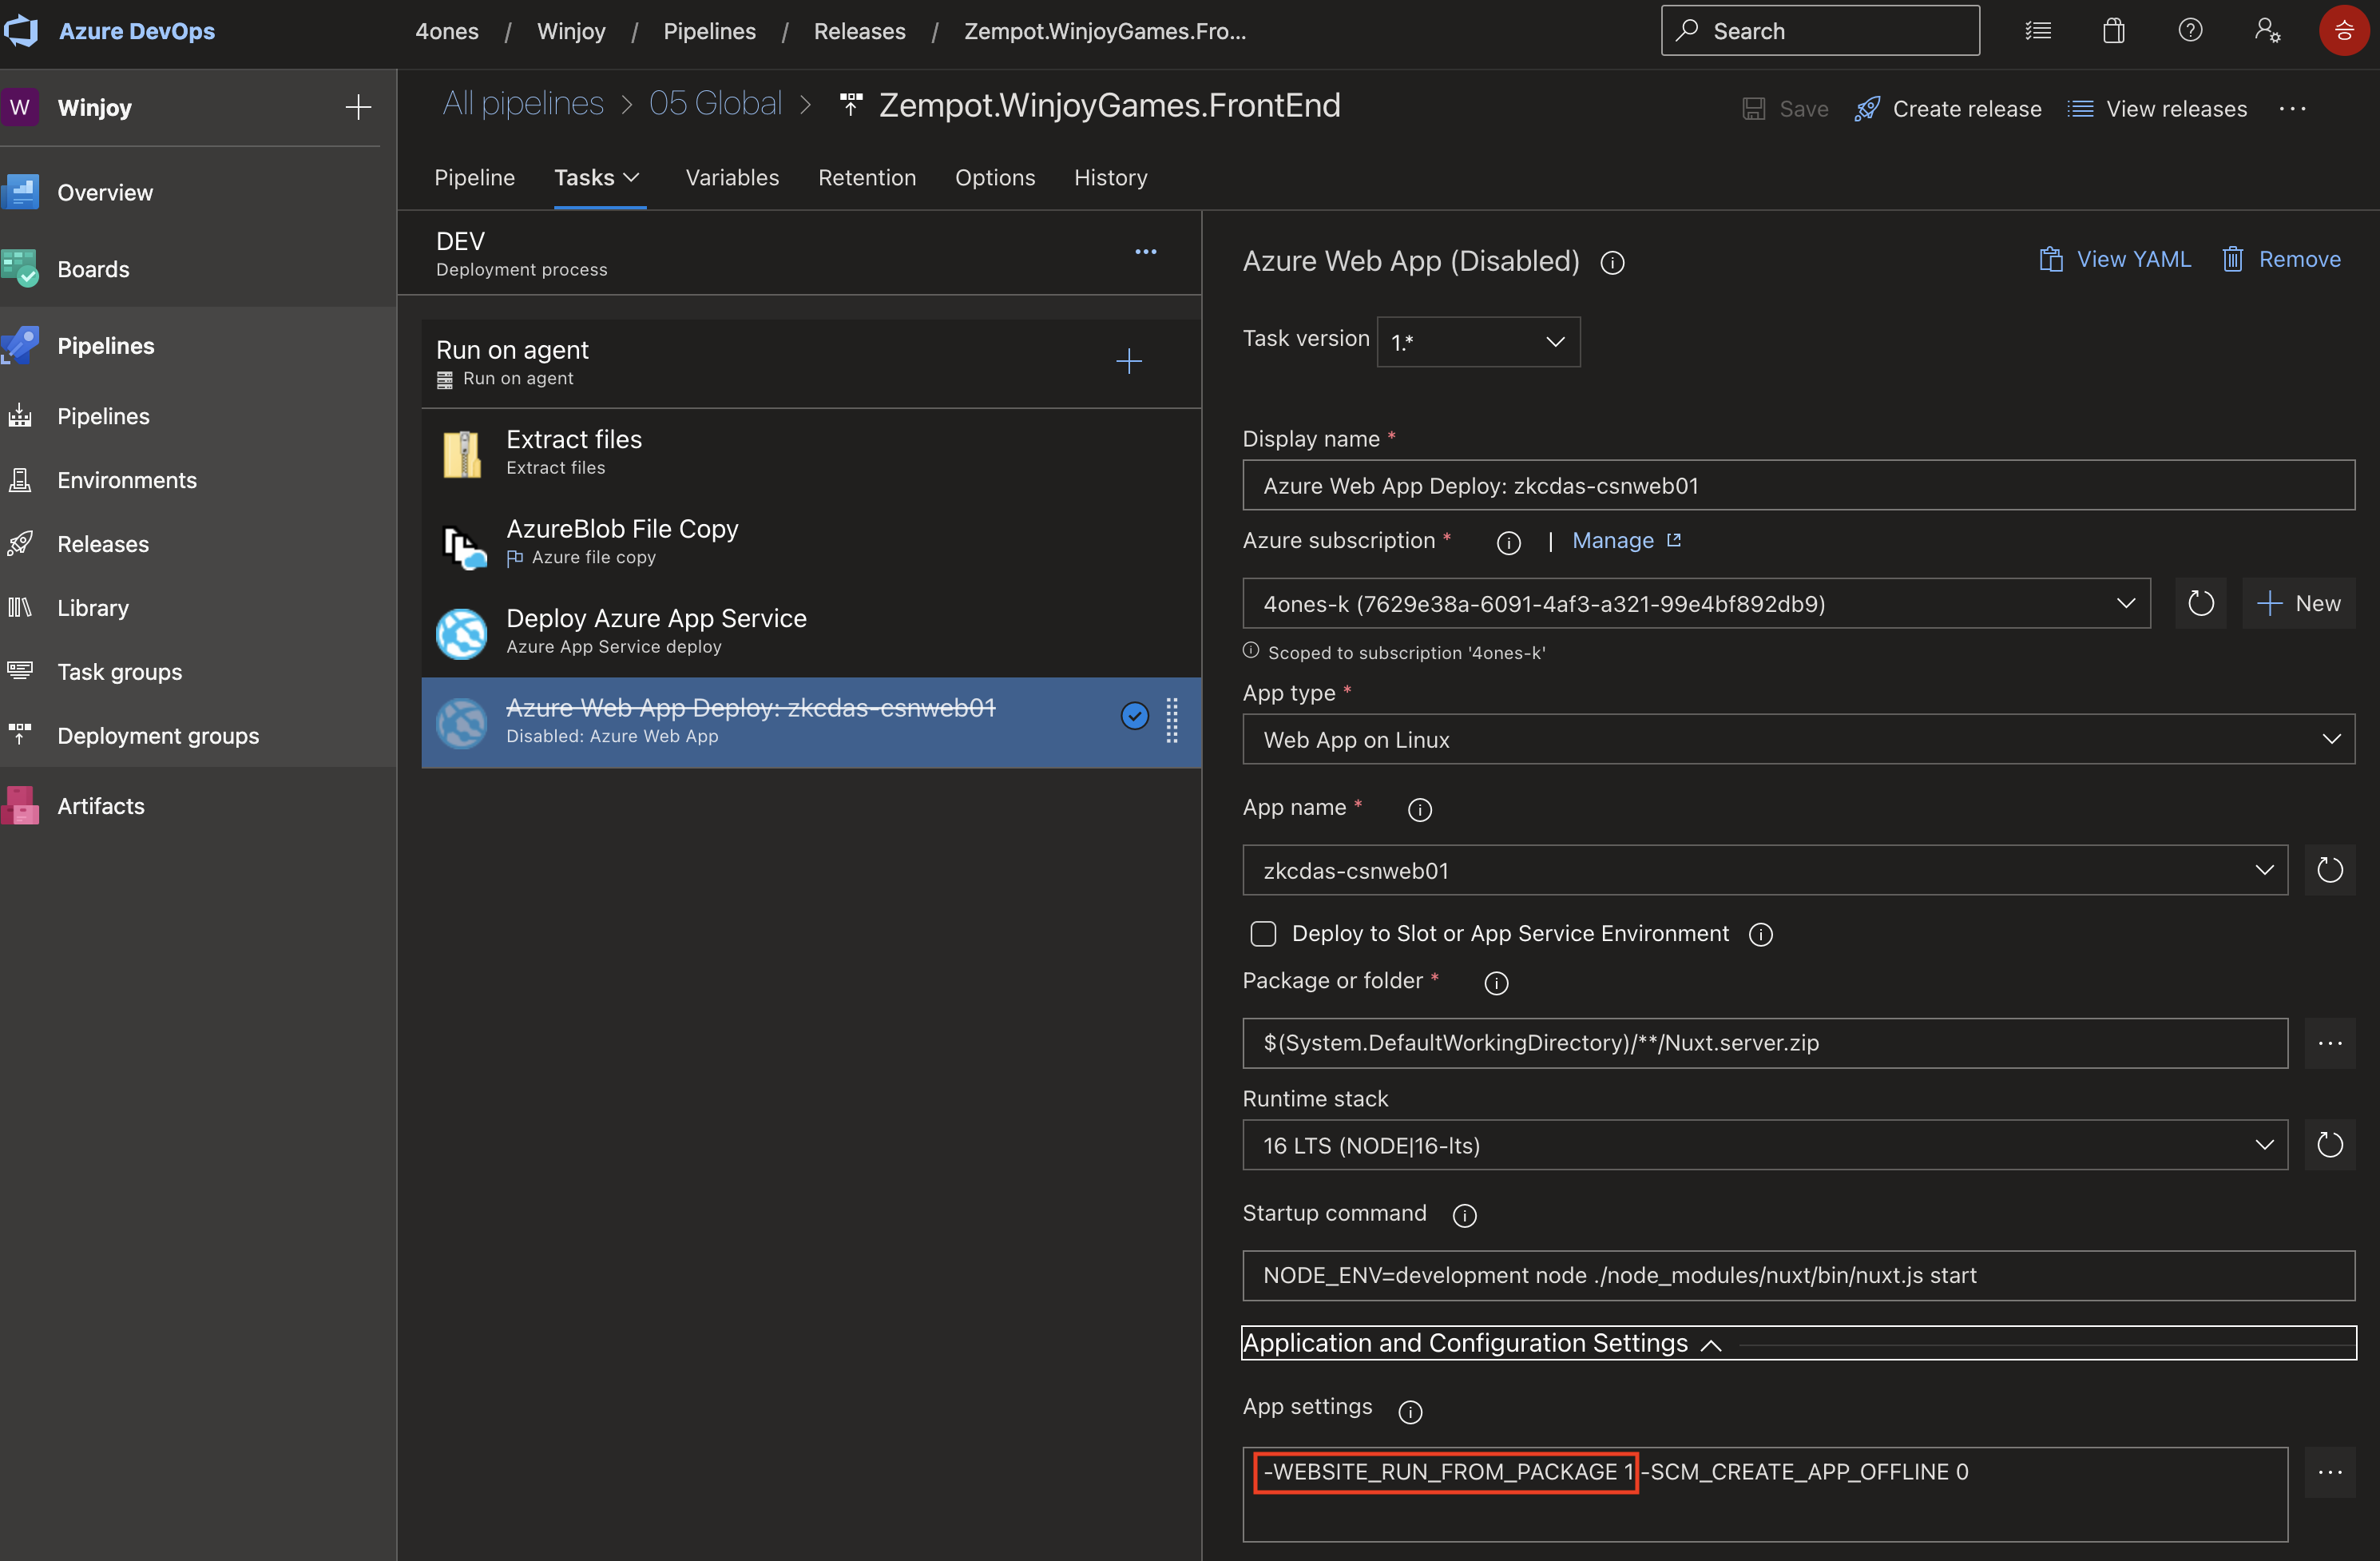This screenshot has width=2380, height=1561.
Task: Open more actions ellipsis beside View releases
Action: [2292, 109]
